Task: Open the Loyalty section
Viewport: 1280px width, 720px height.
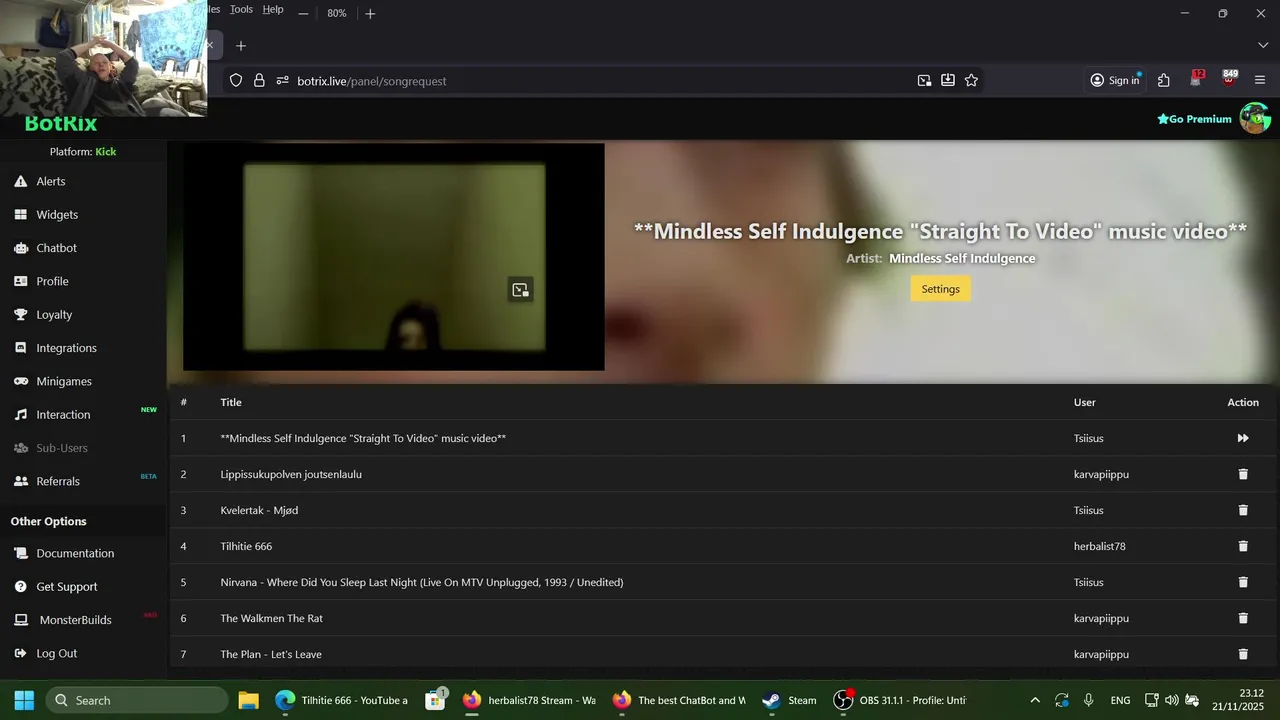Action: click(x=54, y=314)
